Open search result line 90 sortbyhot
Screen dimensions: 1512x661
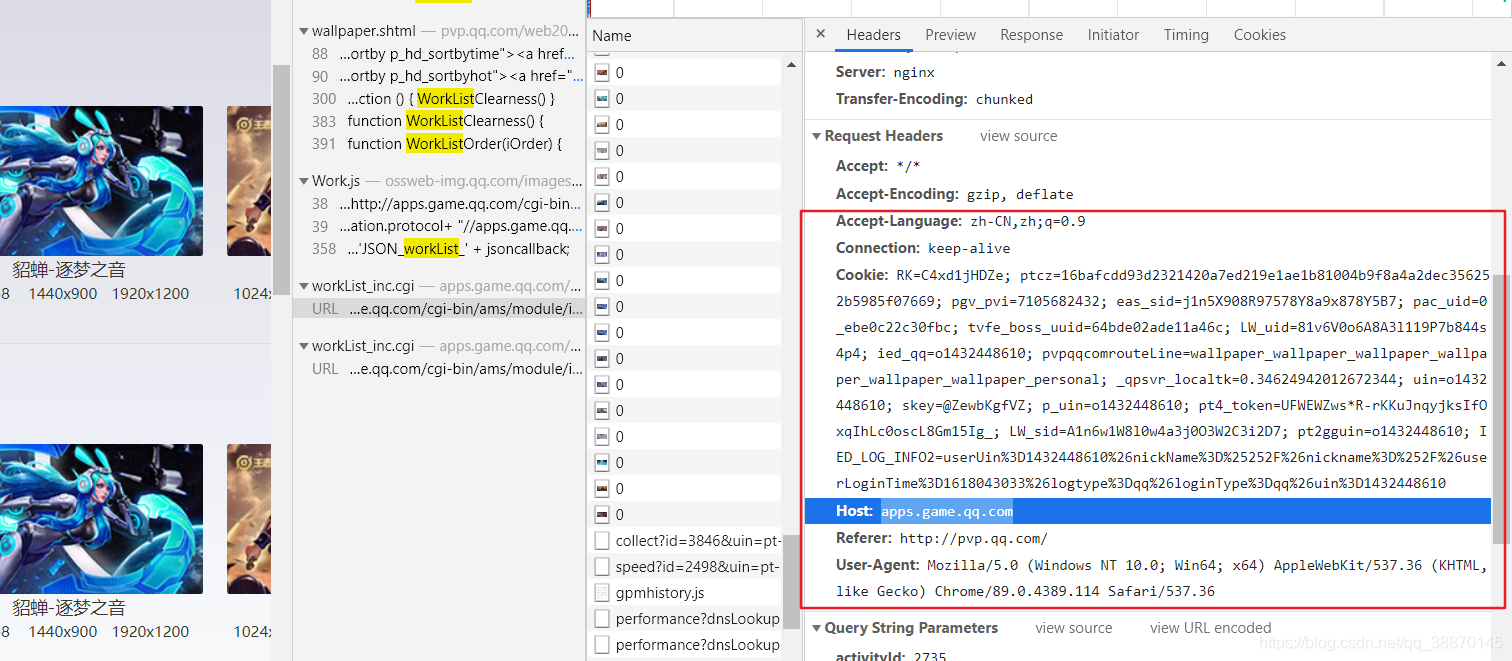439,76
